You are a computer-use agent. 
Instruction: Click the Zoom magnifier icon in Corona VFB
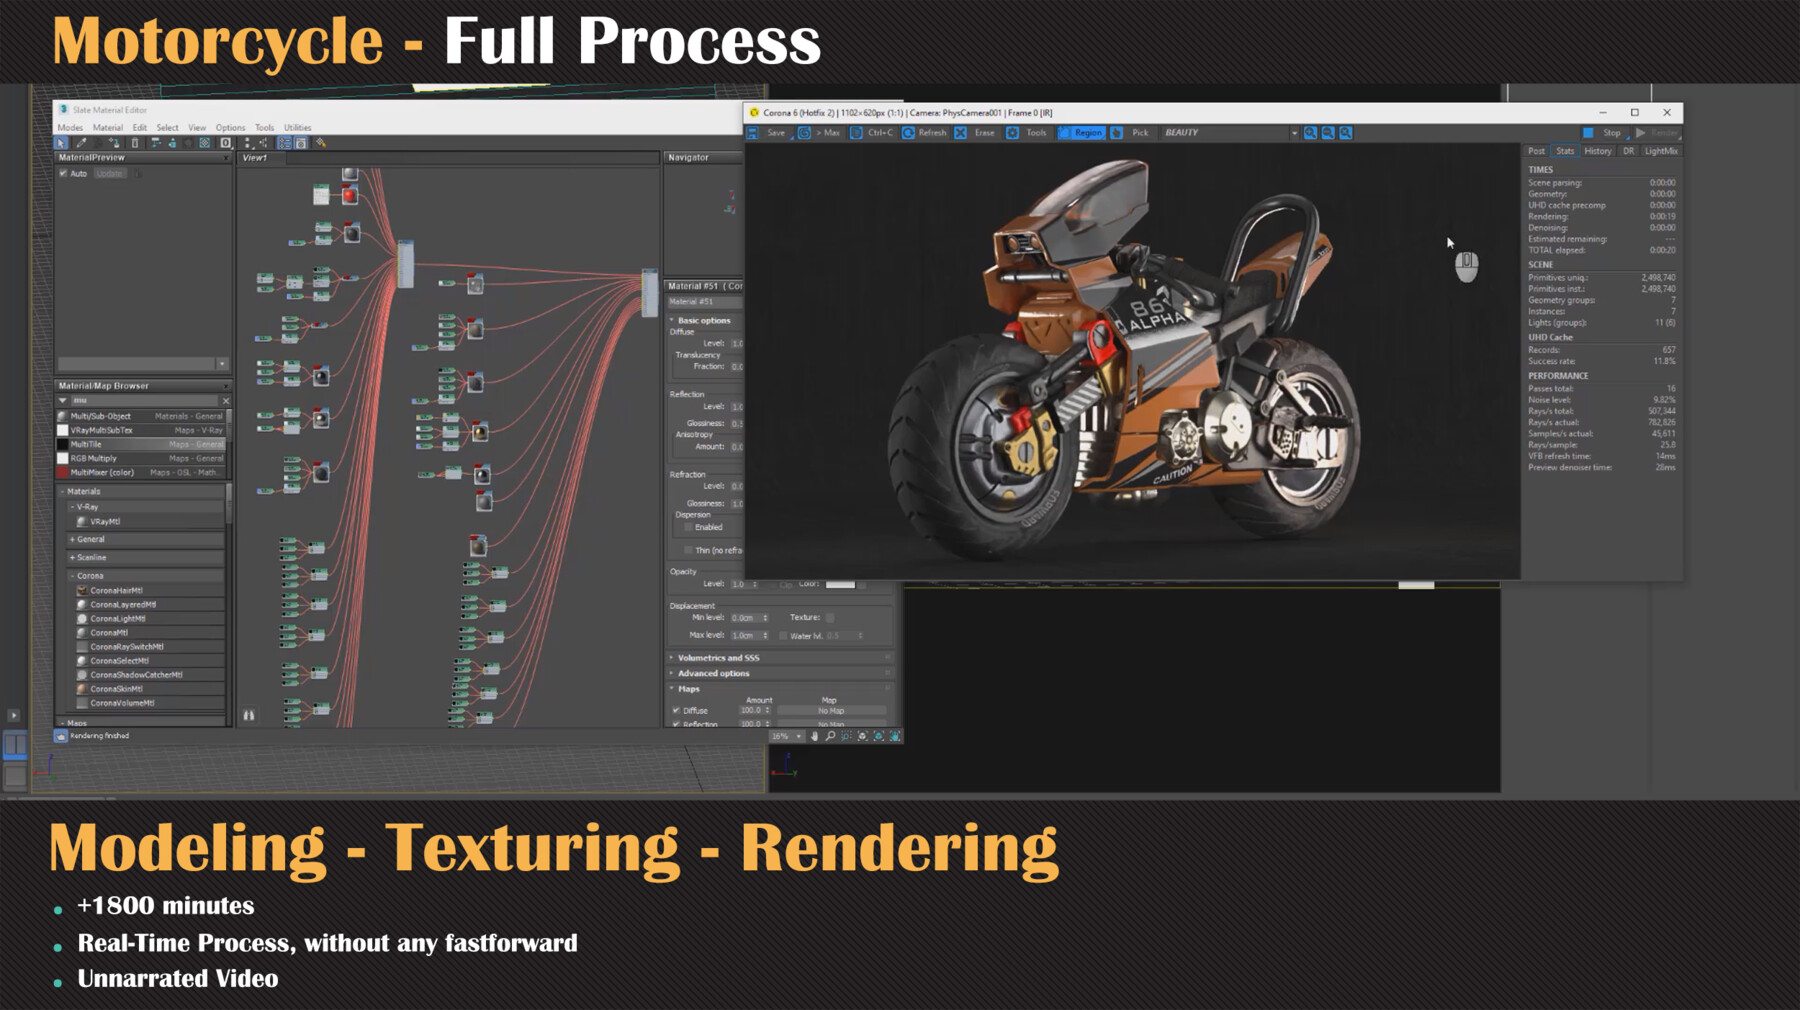point(1310,132)
